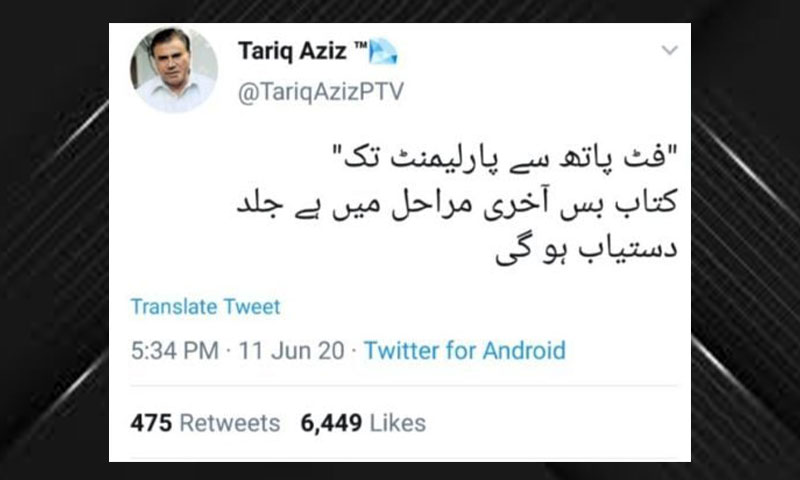Screen dimensions: 800x480
Task: Open the tweet options chevron menu
Action: click(x=669, y=50)
